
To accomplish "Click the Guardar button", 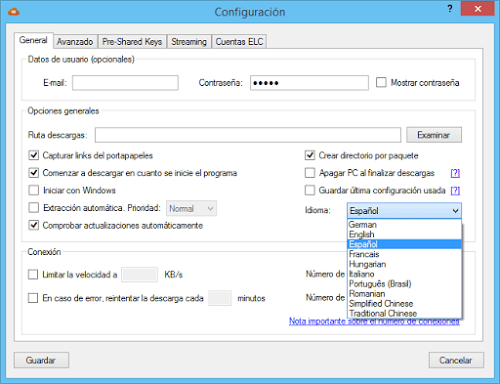I will point(41,360).
